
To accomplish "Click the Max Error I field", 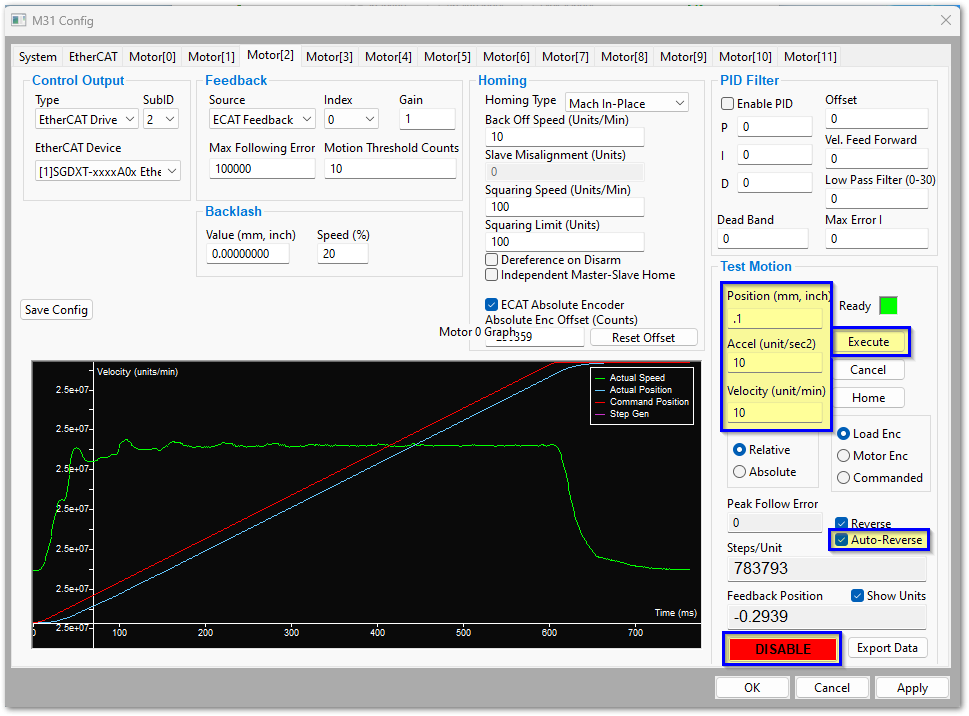I will (x=876, y=238).
